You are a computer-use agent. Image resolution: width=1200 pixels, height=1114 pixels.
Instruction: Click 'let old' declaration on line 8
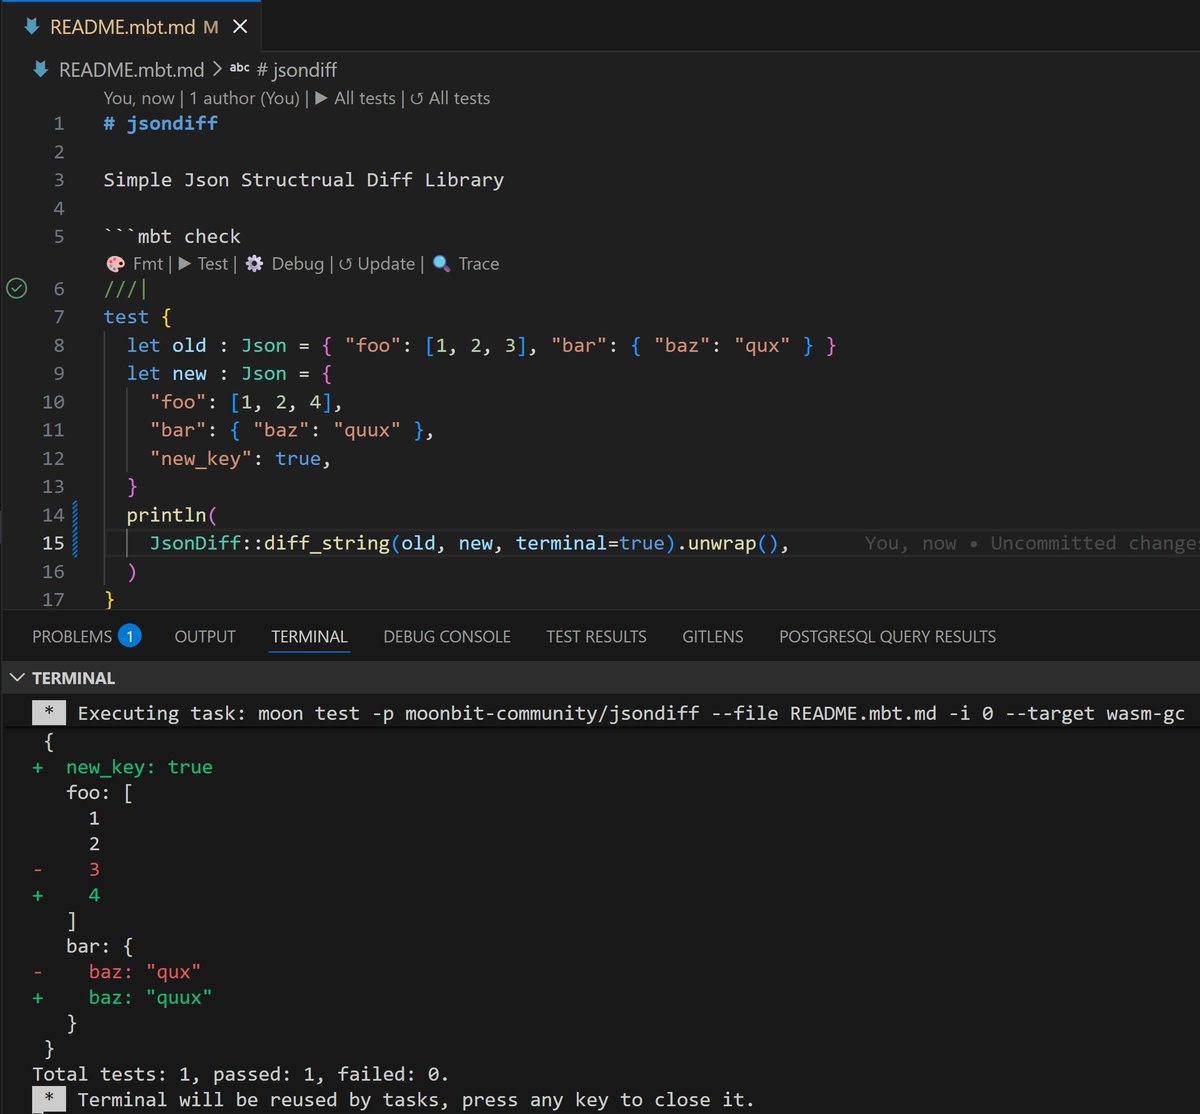[x=166, y=345]
